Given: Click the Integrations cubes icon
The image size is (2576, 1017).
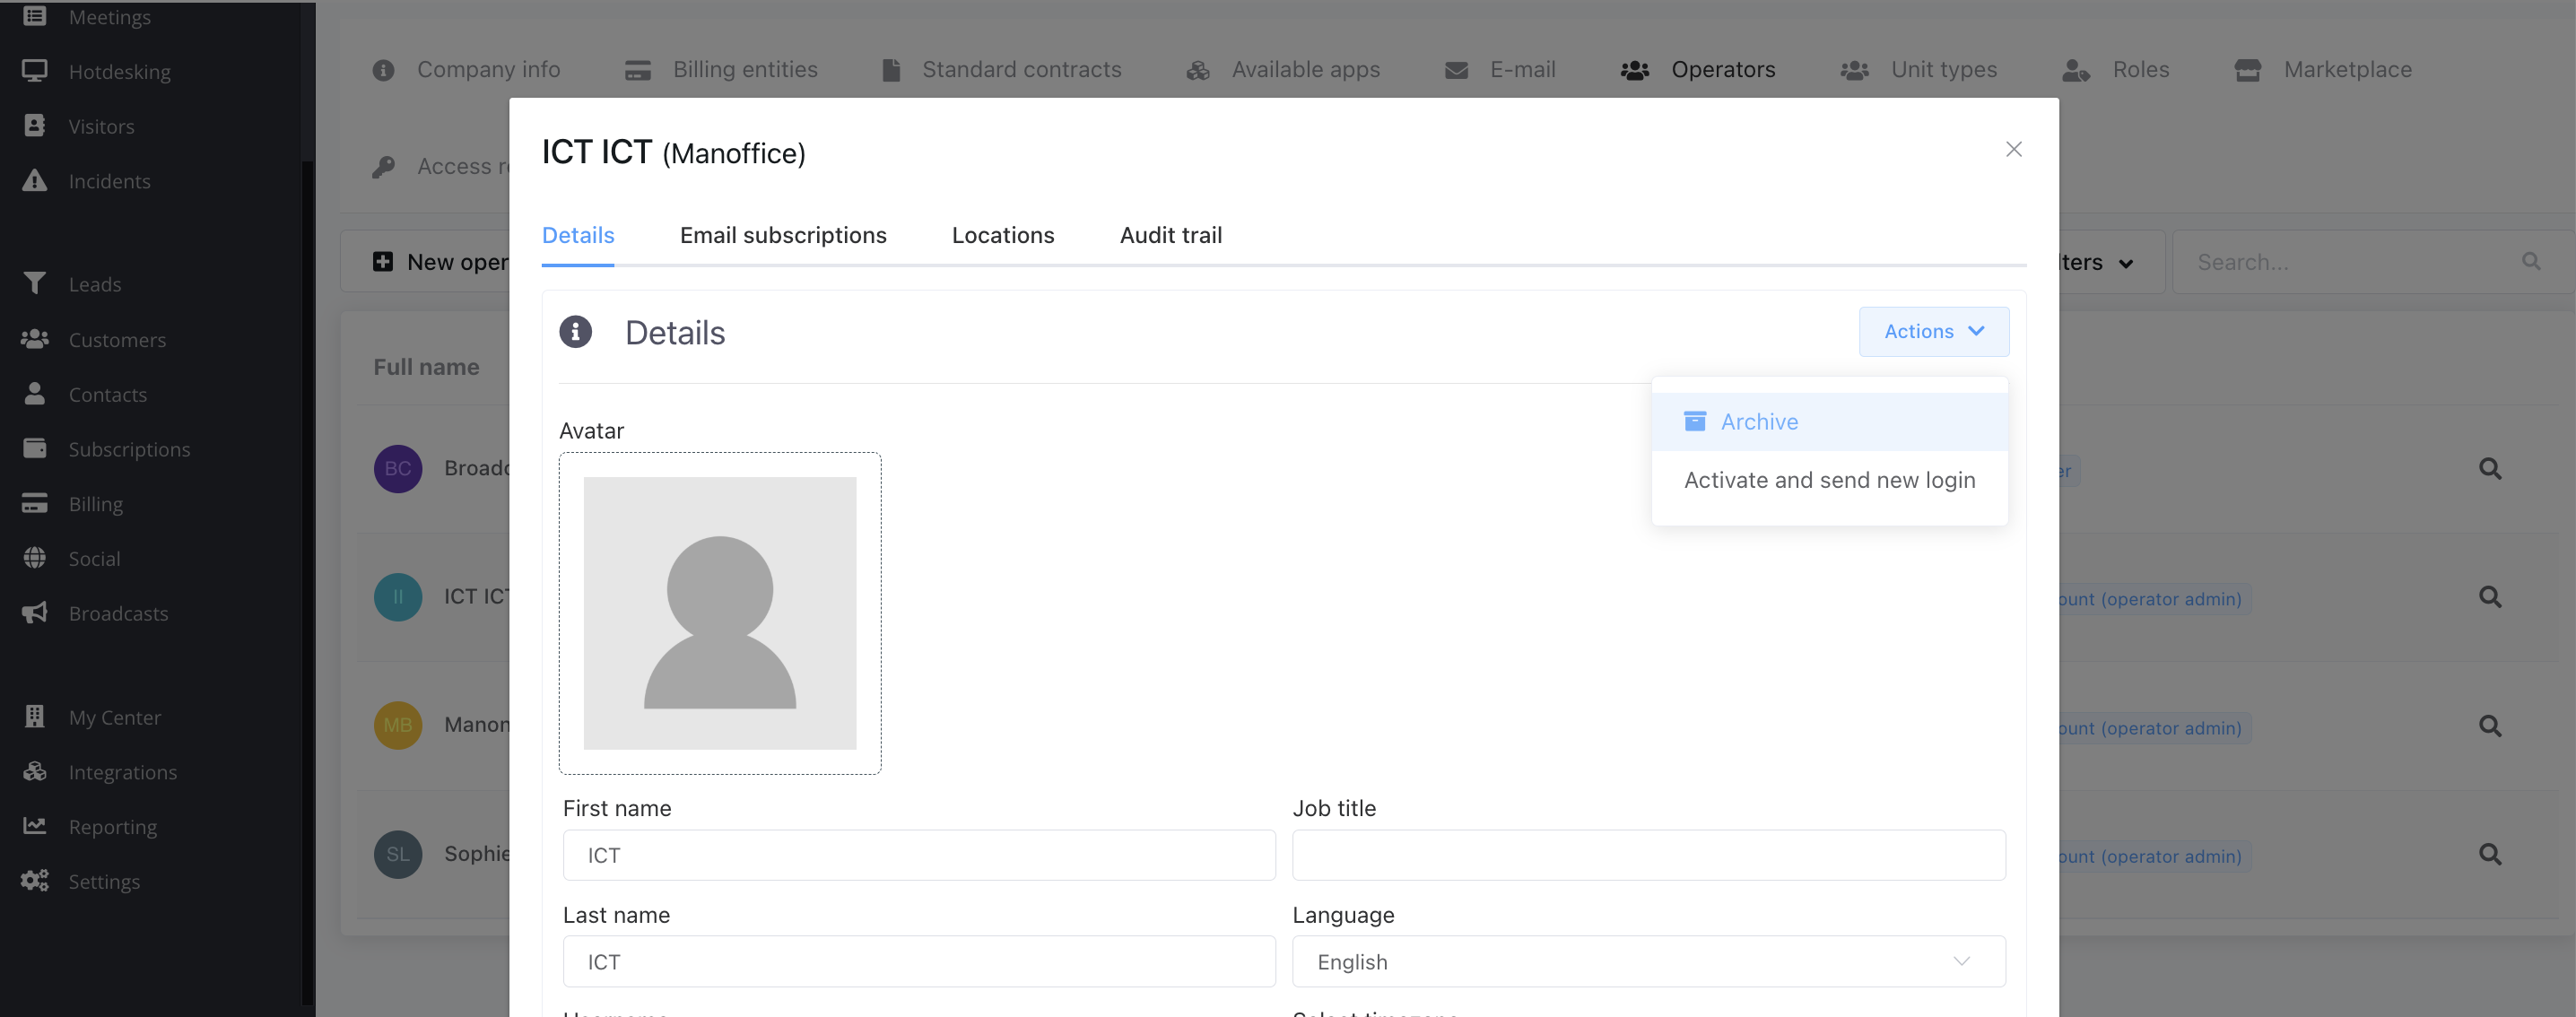Looking at the screenshot, I should point(34,771).
